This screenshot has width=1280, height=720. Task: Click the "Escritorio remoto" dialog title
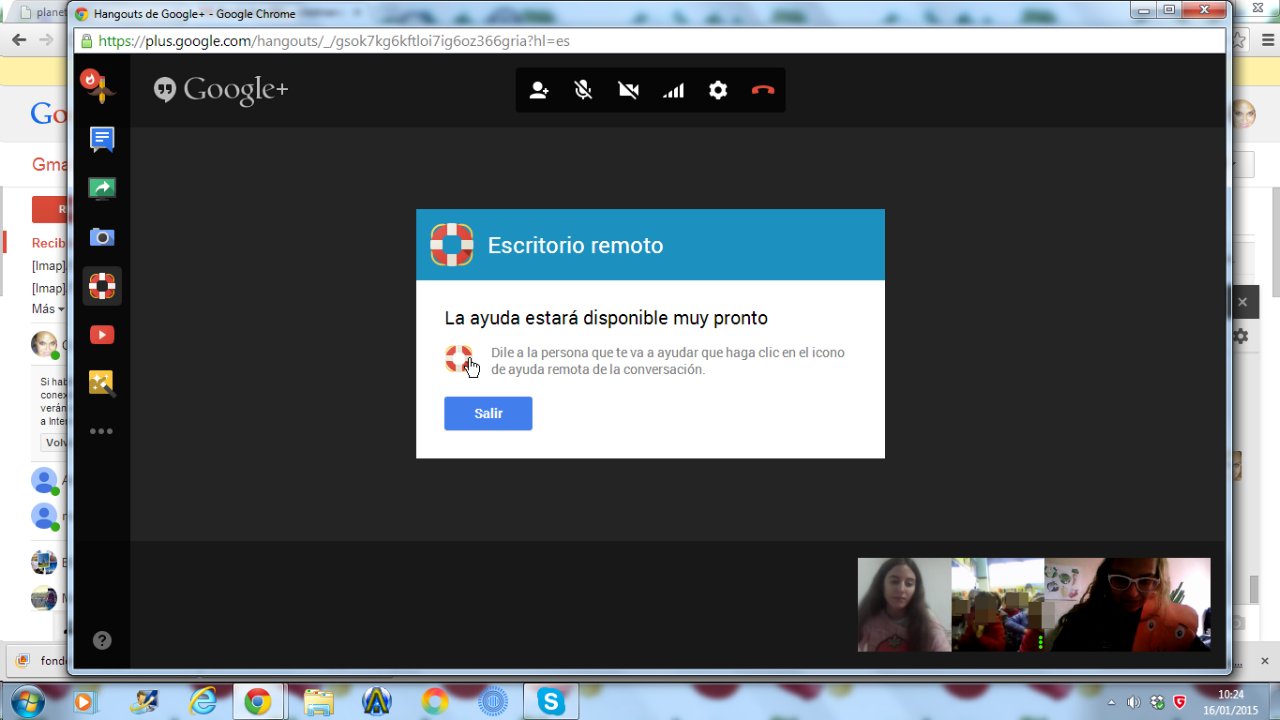[575, 245]
